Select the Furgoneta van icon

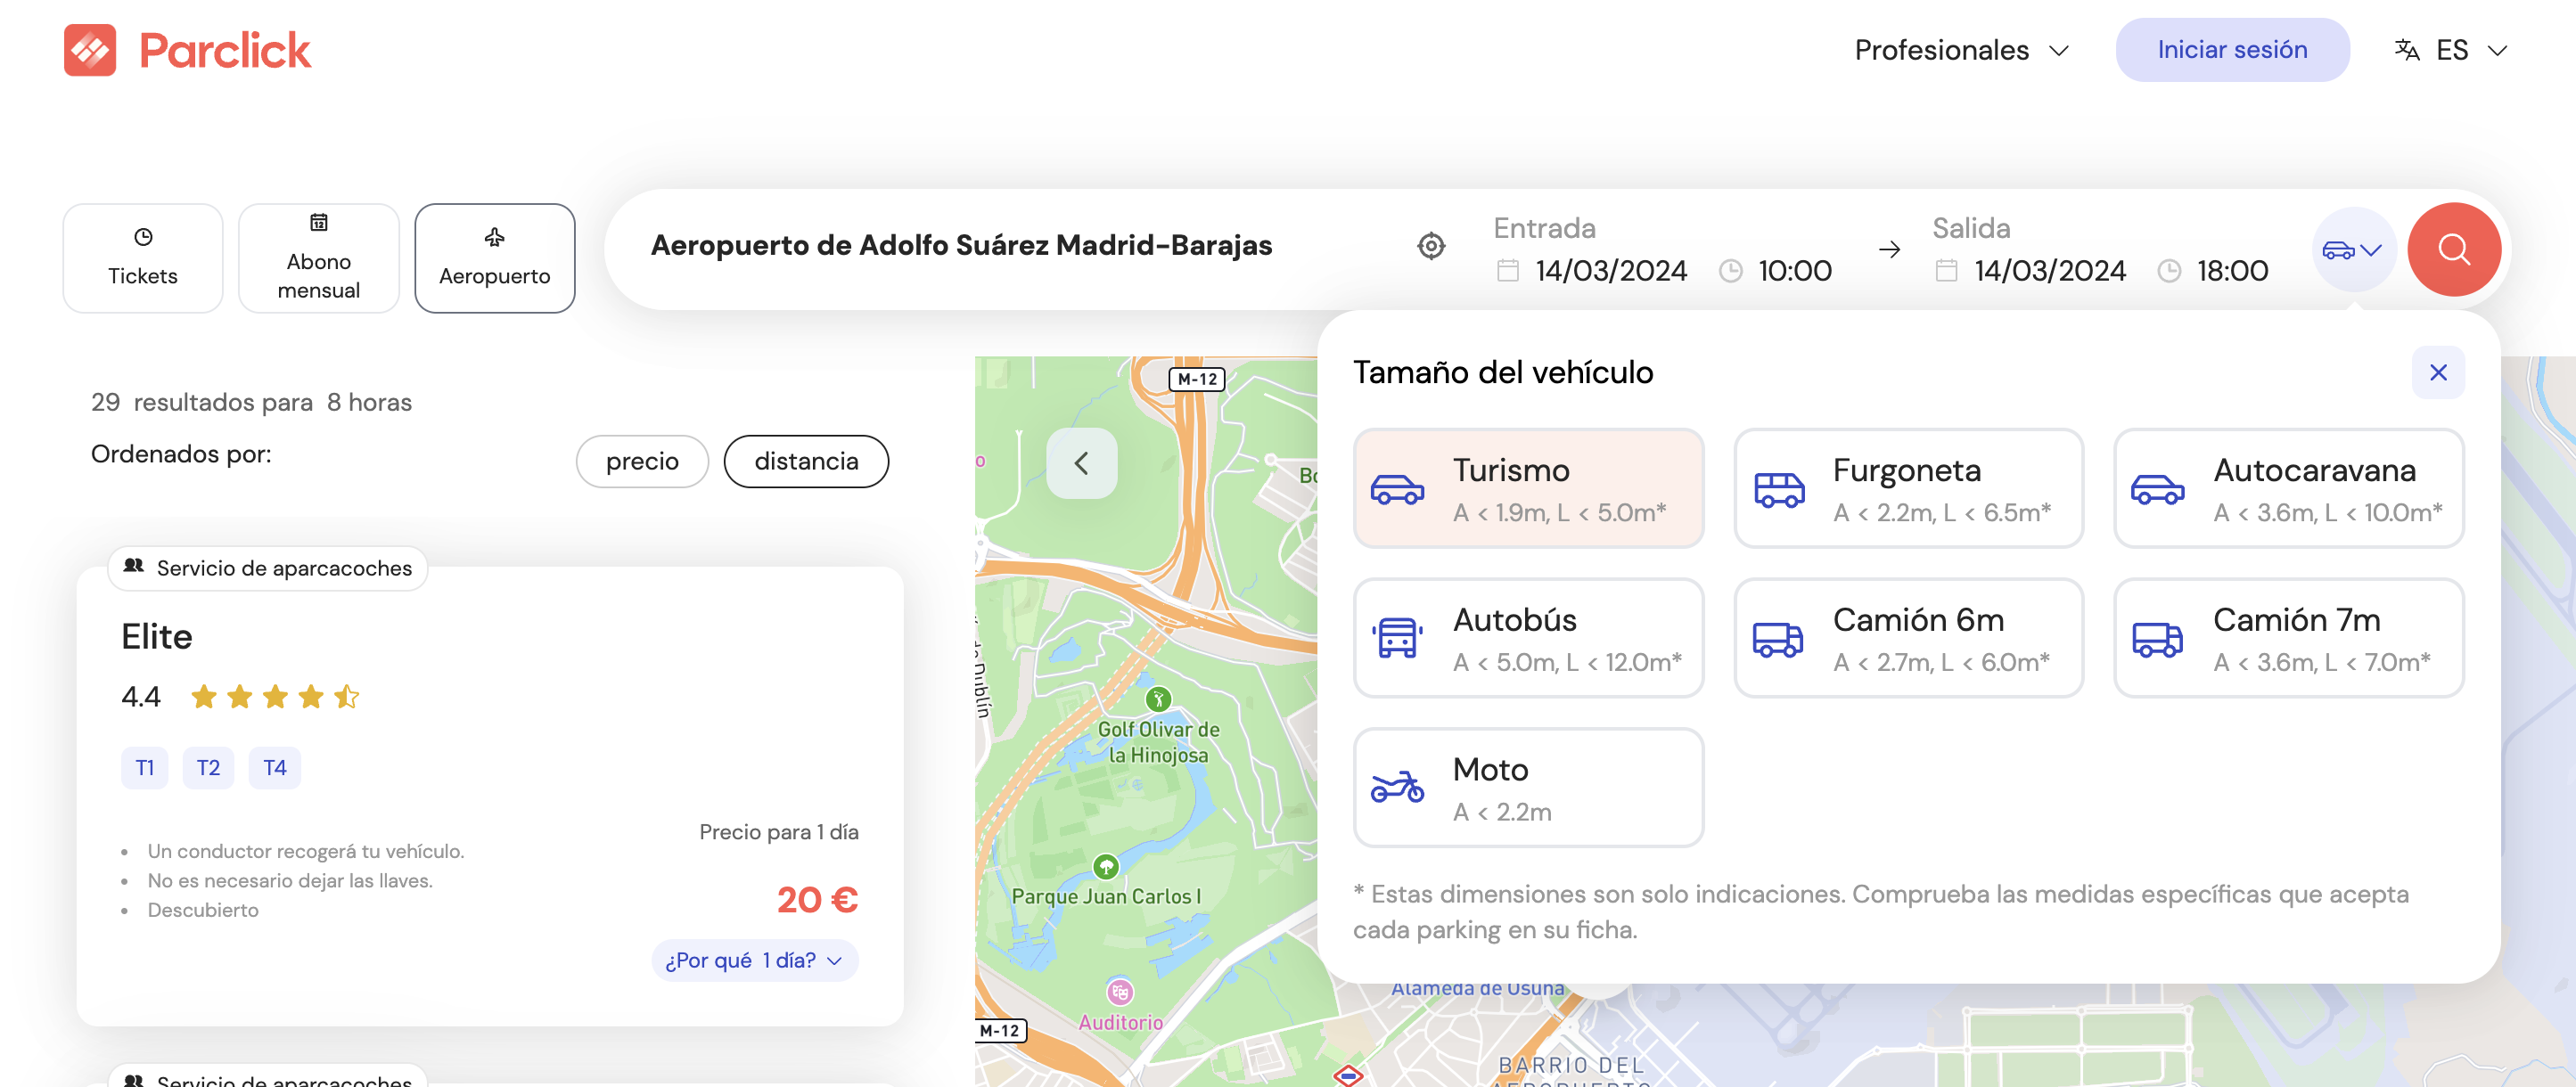click(1778, 489)
